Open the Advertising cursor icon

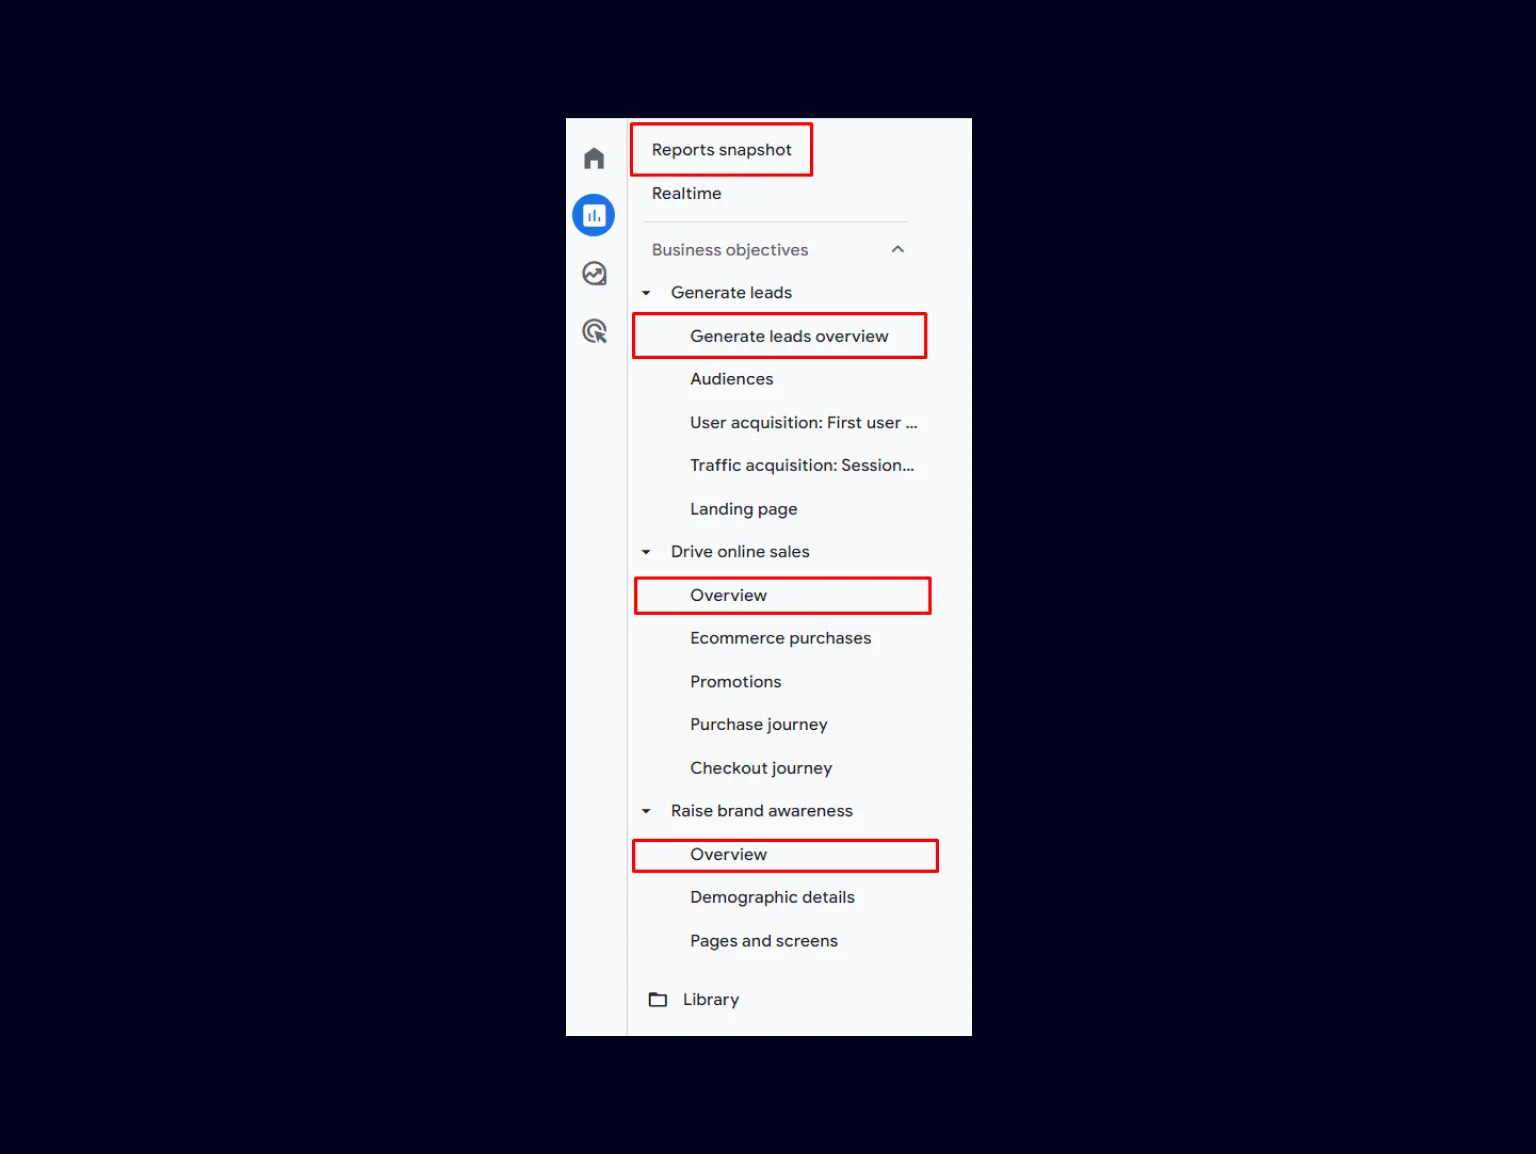(x=594, y=331)
